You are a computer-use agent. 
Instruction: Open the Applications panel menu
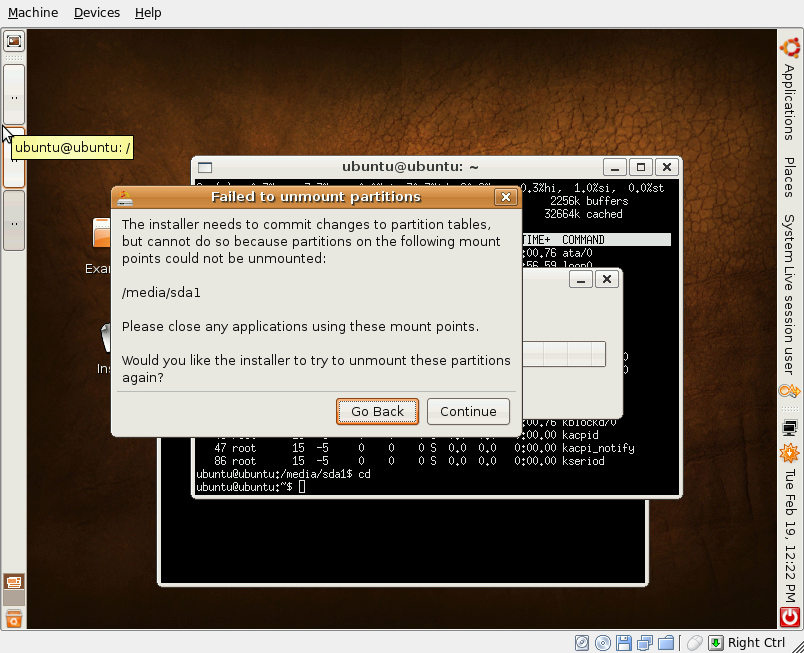click(789, 102)
